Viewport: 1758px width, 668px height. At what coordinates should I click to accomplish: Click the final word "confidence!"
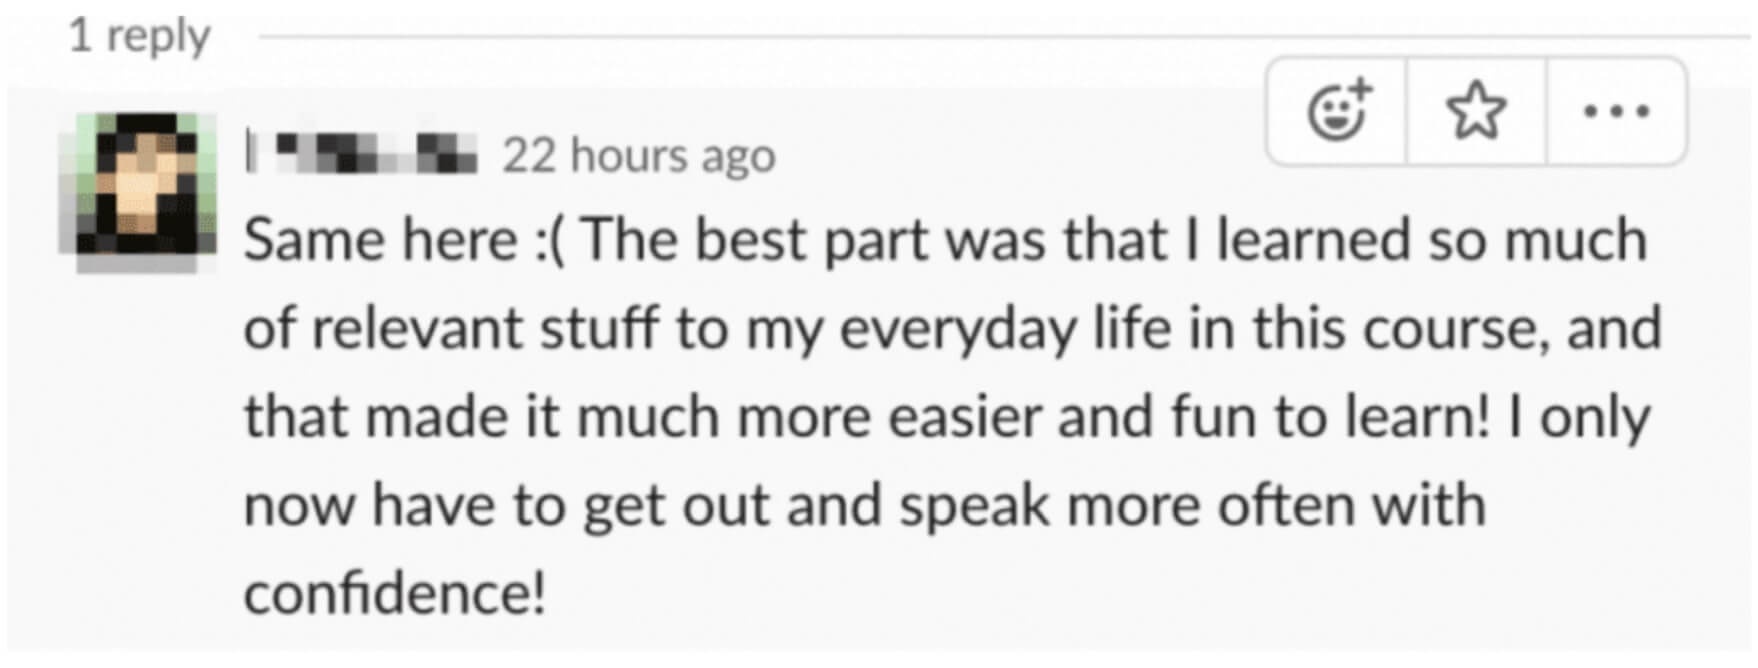(x=395, y=594)
